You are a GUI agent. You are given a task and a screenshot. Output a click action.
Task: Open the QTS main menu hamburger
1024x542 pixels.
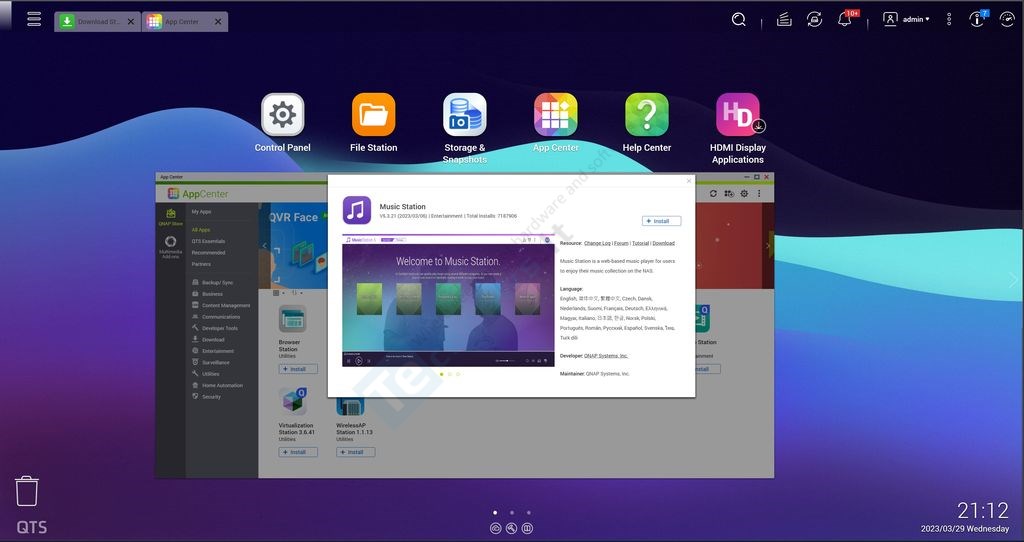(34, 19)
